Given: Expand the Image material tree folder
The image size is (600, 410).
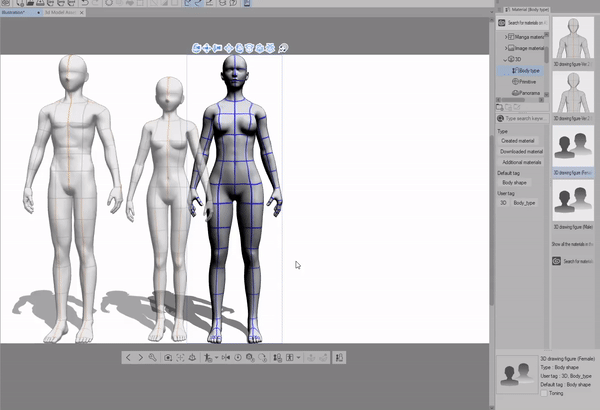Looking at the screenshot, I should tap(506, 48).
